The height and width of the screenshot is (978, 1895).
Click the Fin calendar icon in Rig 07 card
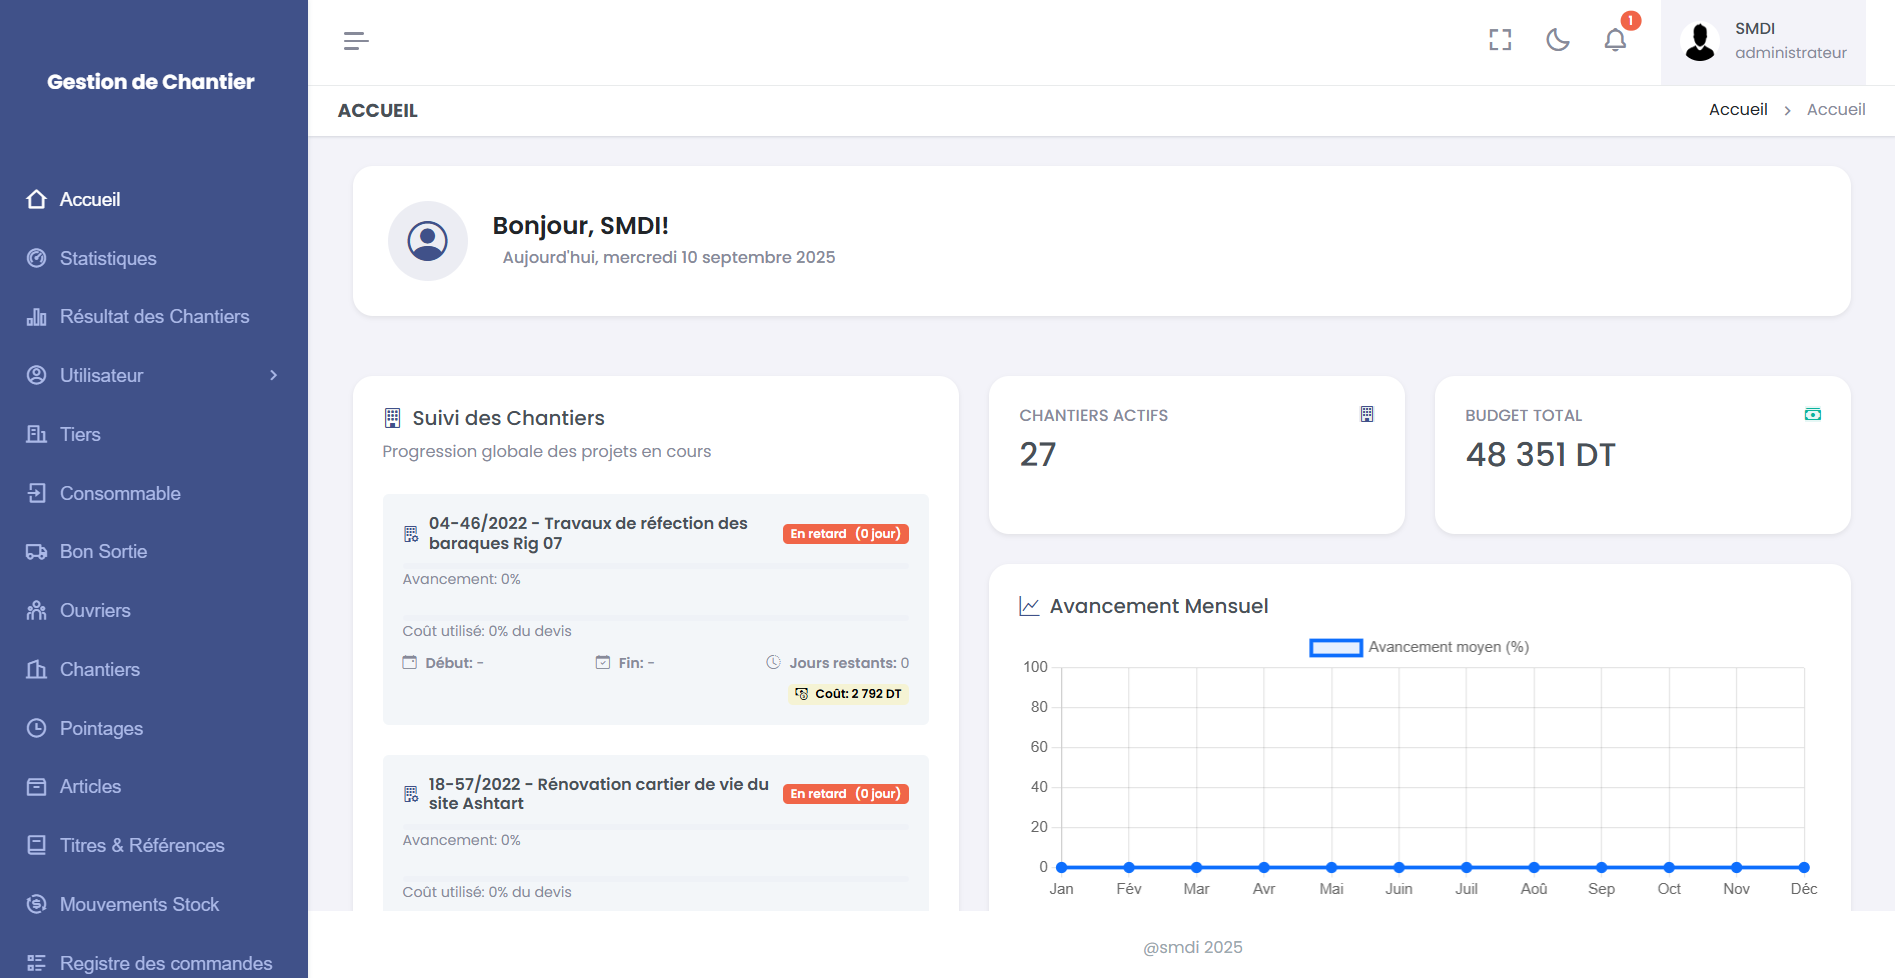click(x=603, y=662)
